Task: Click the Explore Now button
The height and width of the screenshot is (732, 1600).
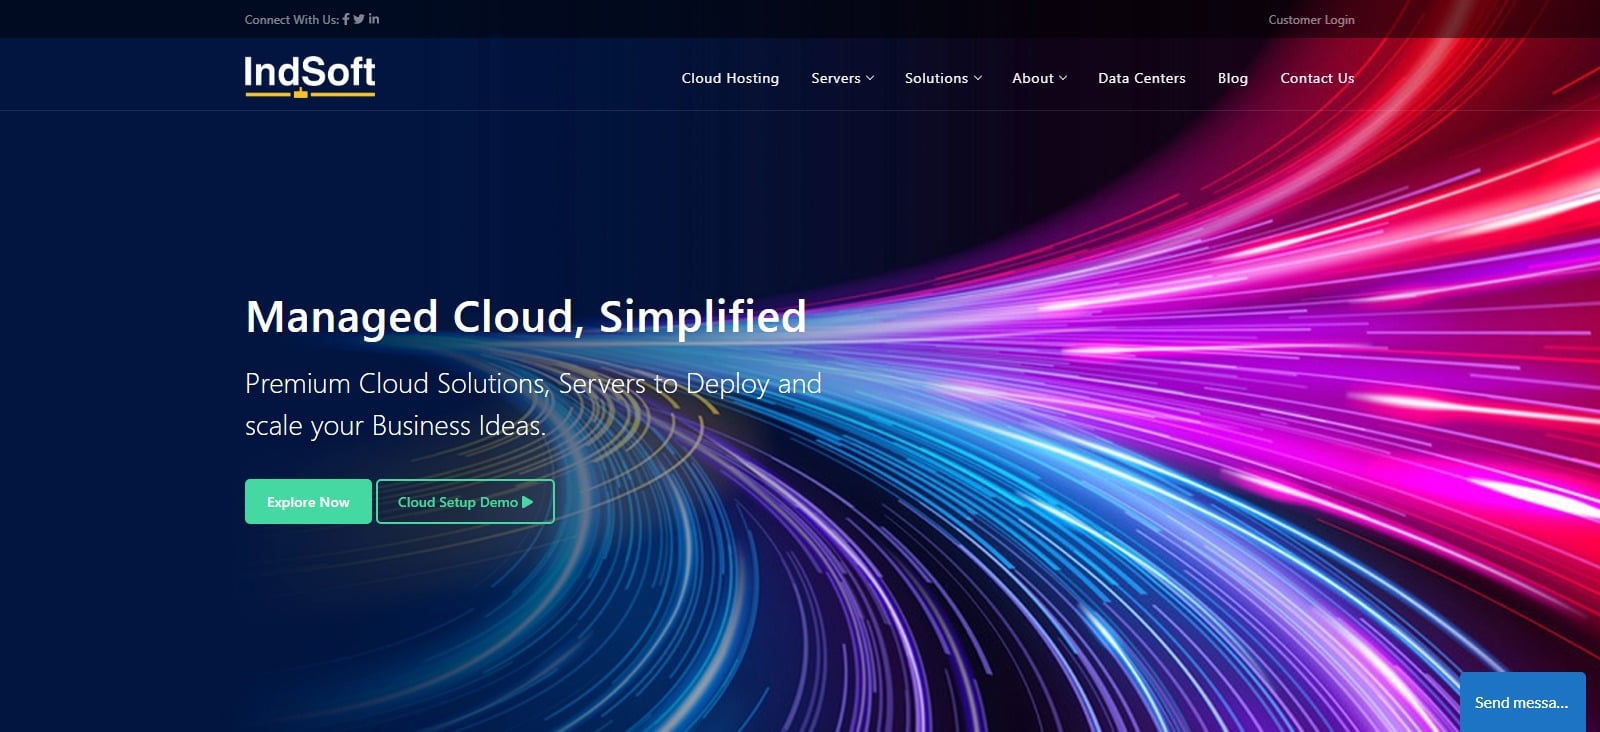Action: click(308, 502)
